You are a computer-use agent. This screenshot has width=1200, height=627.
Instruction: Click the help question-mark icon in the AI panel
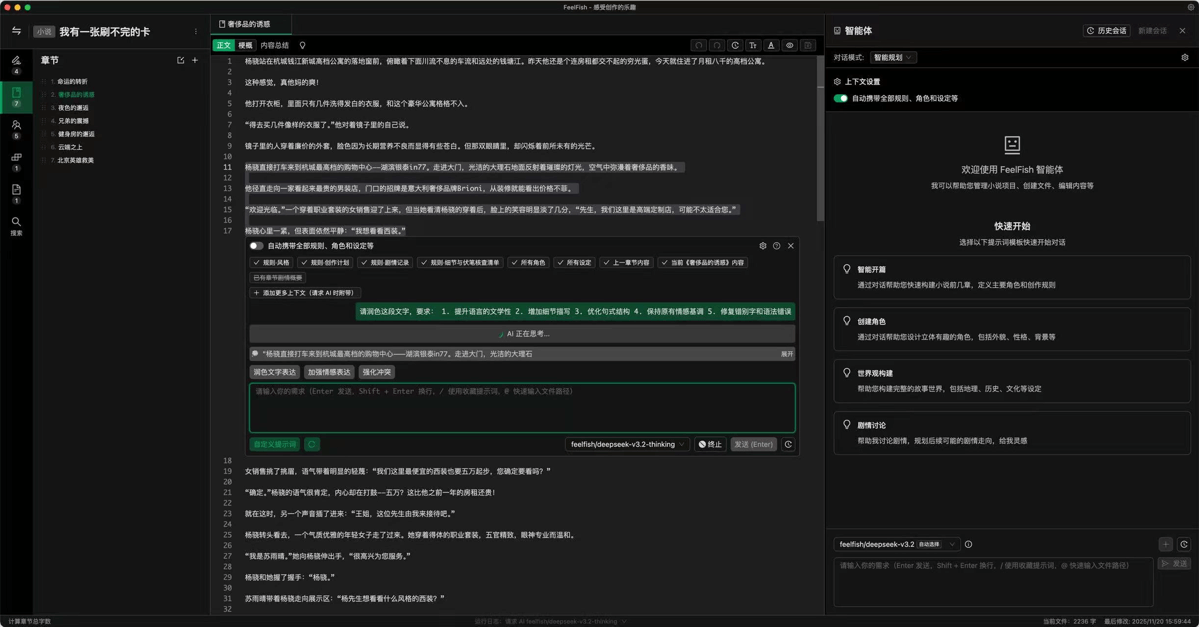point(777,246)
